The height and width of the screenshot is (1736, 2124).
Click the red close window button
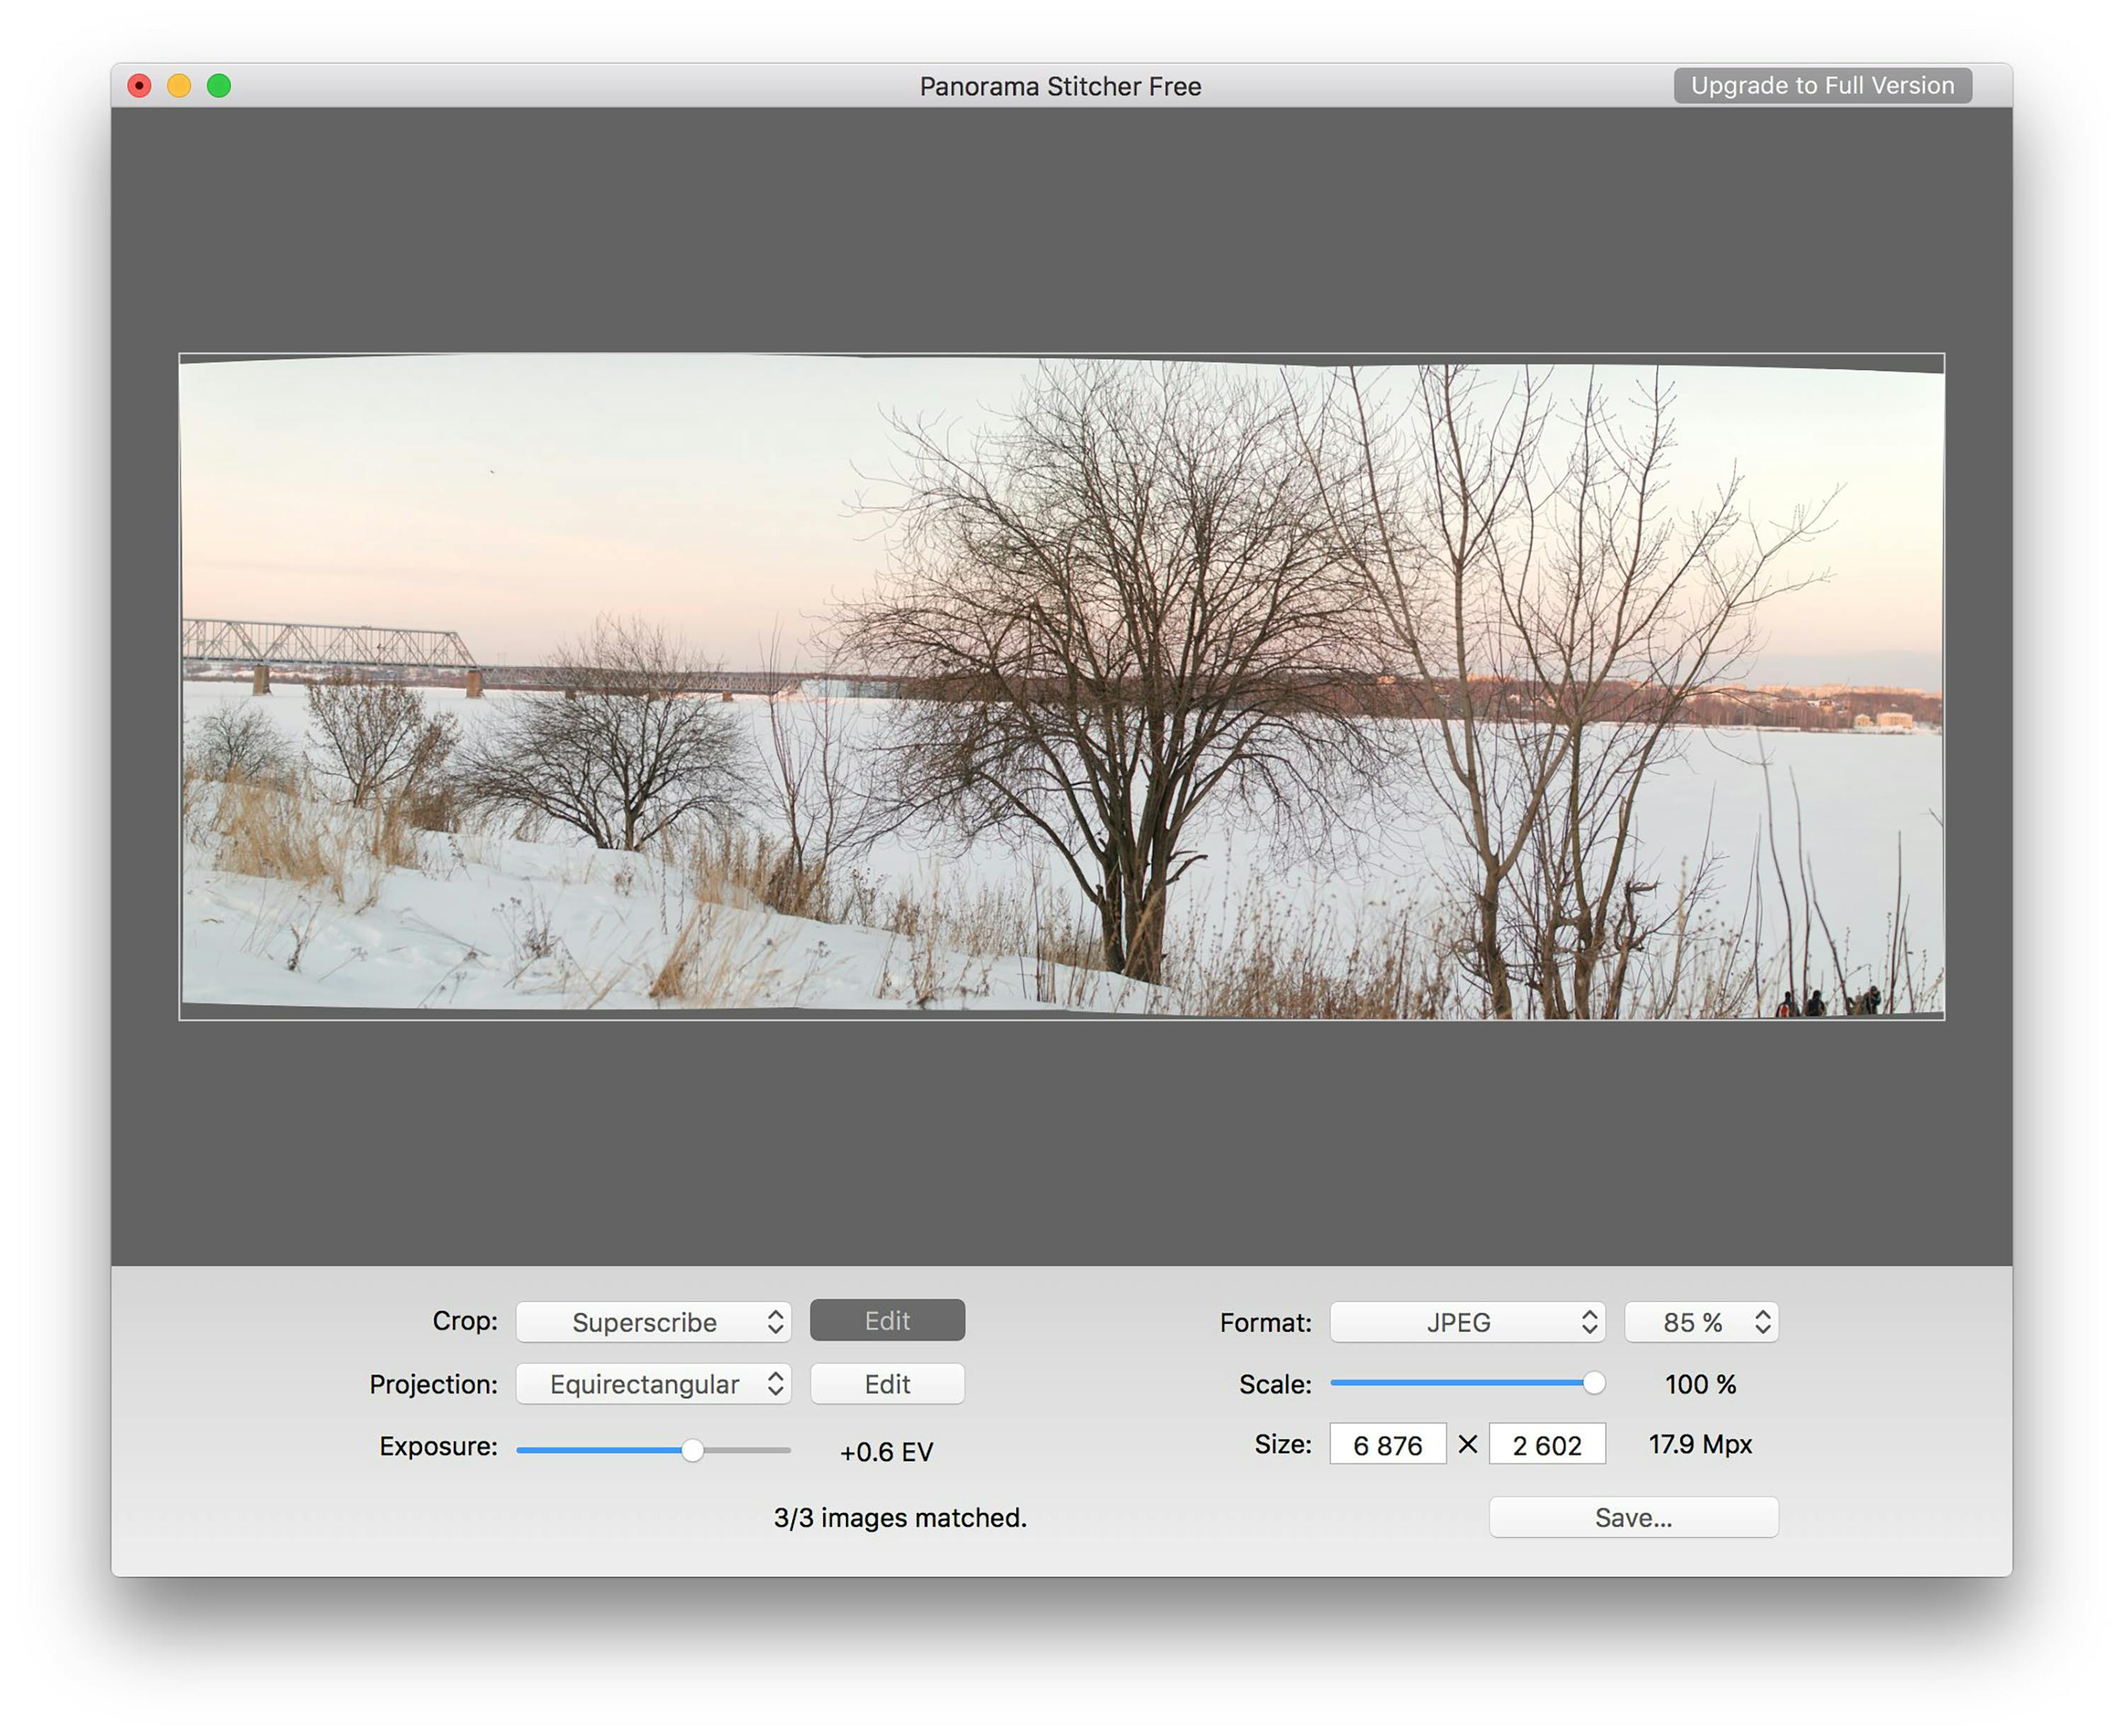[140, 86]
